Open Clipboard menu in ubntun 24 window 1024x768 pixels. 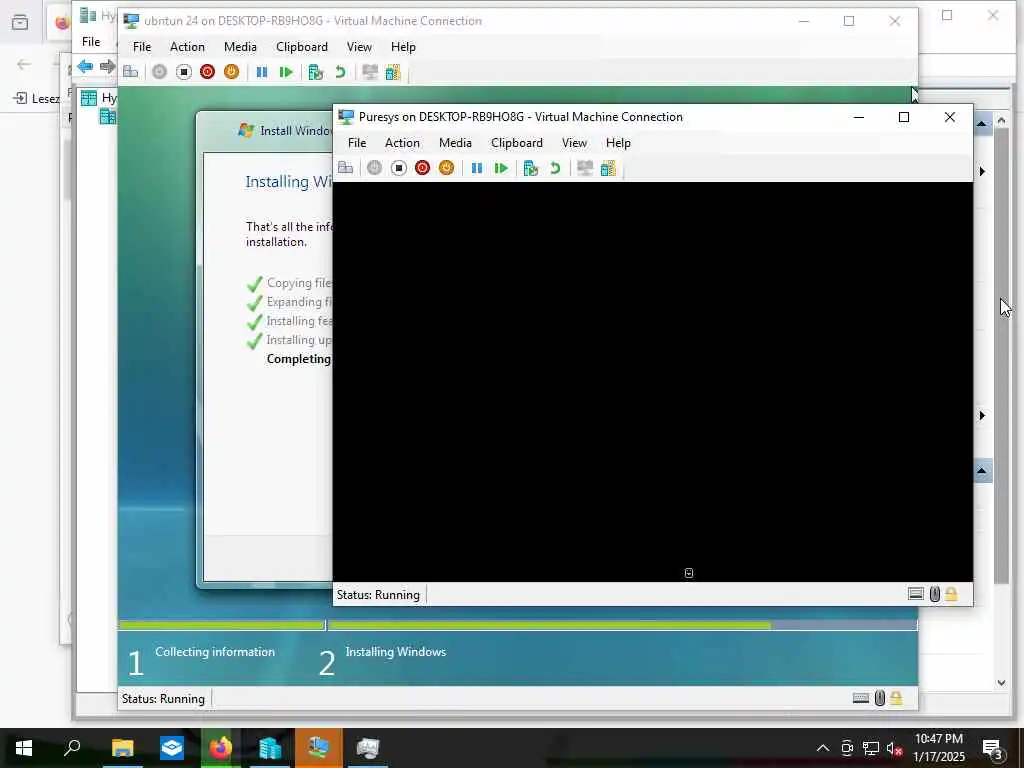302,46
